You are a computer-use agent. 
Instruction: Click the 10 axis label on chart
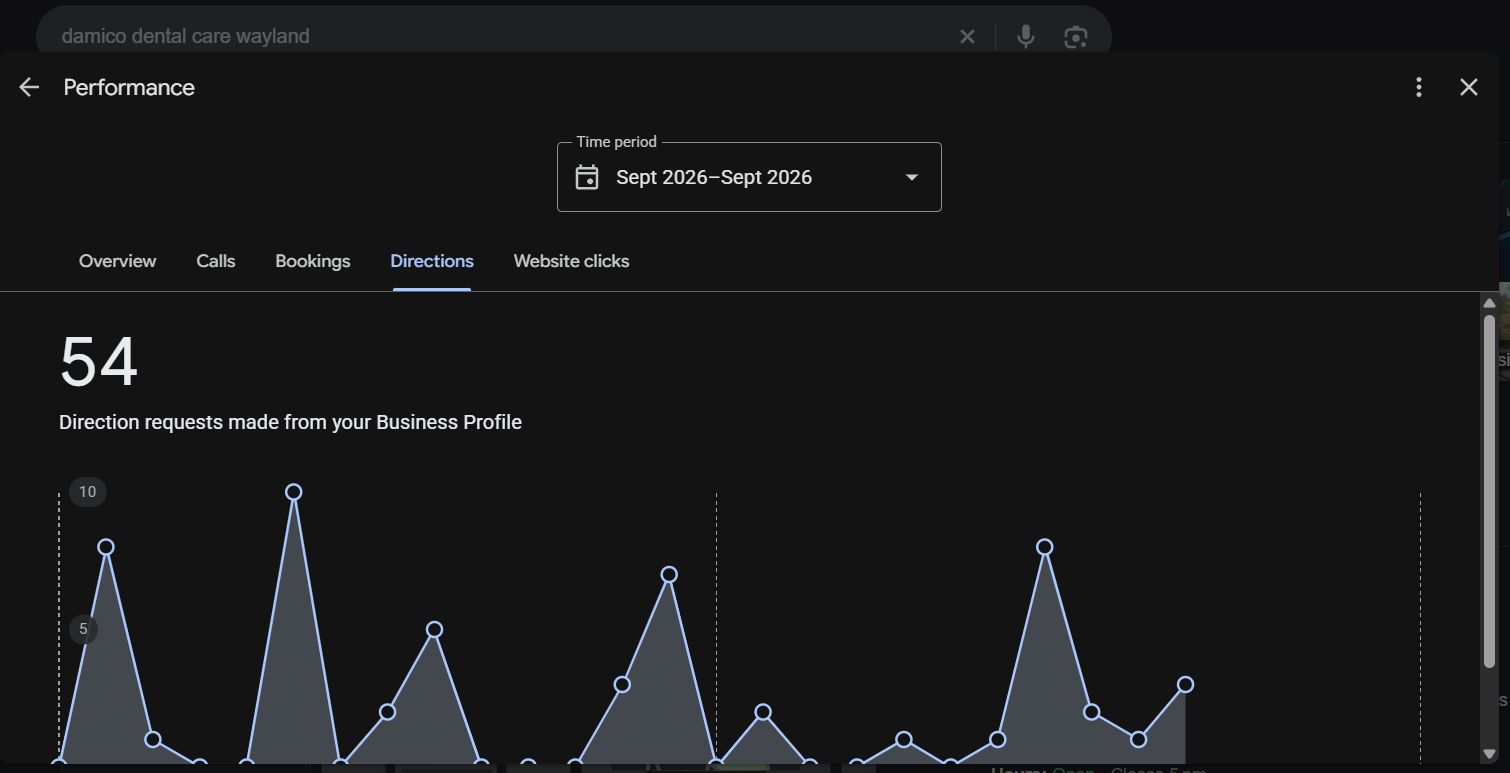[x=88, y=491]
